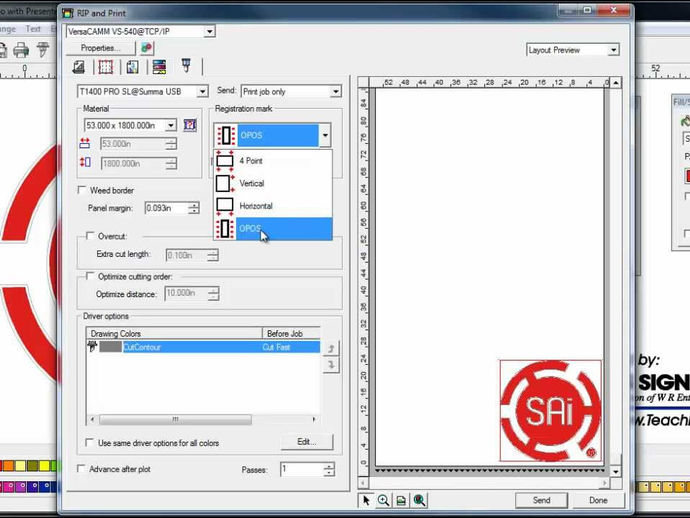Click the material width icon

(x=85, y=143)
